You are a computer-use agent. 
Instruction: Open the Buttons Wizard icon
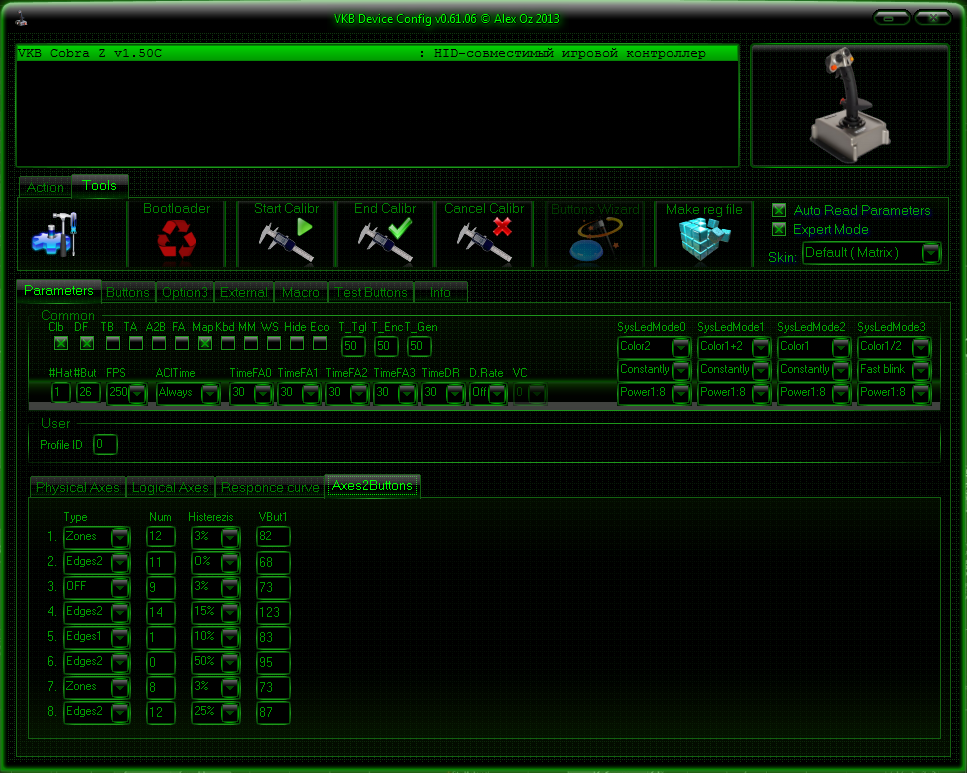[595, 240]
